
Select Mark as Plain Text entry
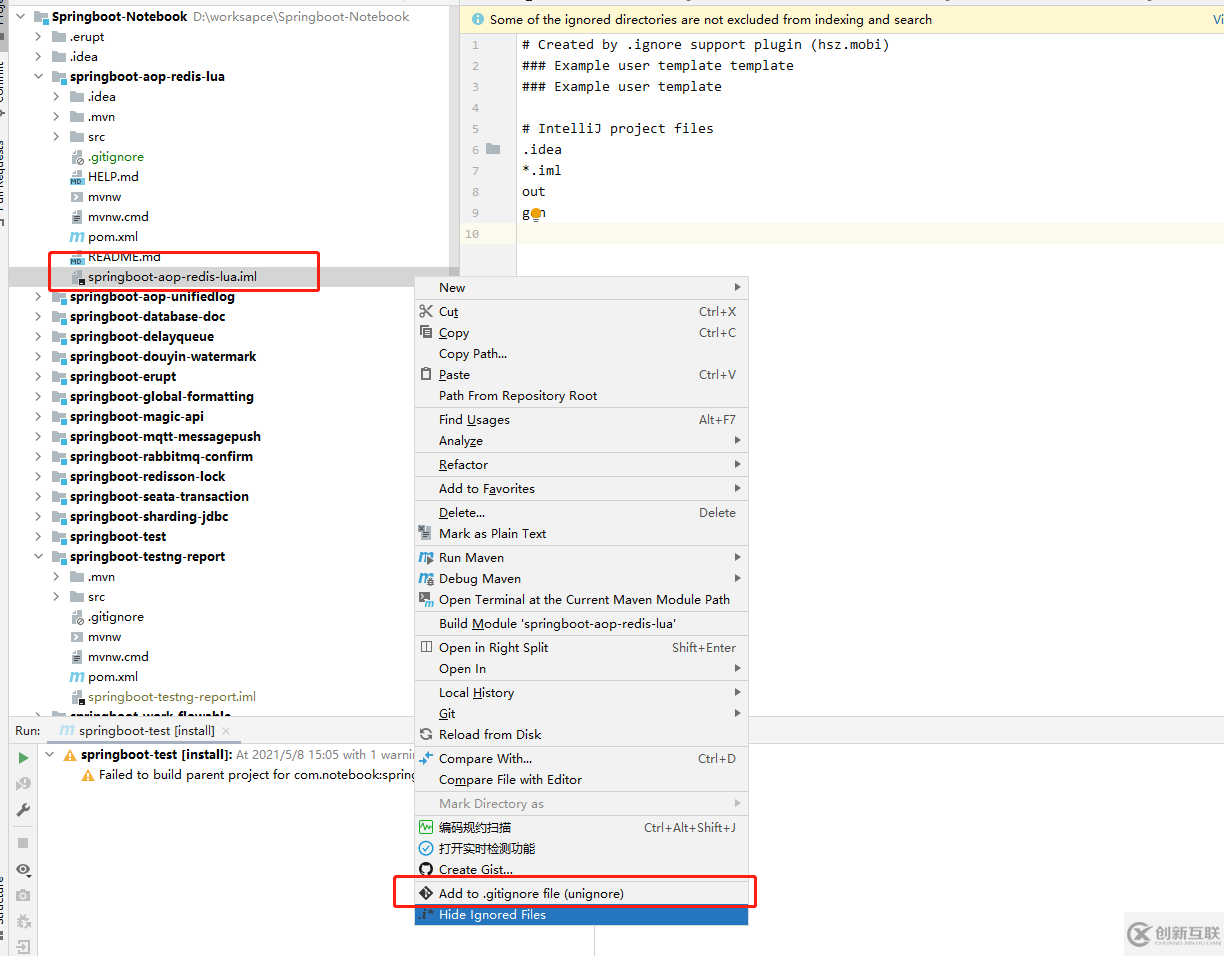click(581, 534)
